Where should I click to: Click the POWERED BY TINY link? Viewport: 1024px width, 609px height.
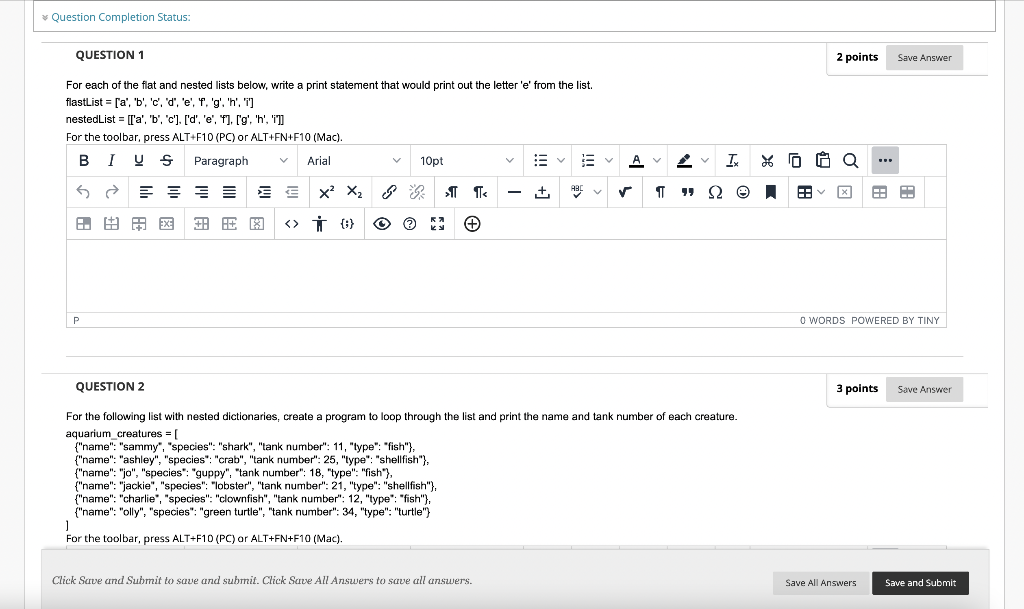pyautogui.click(x=895, y=320)
